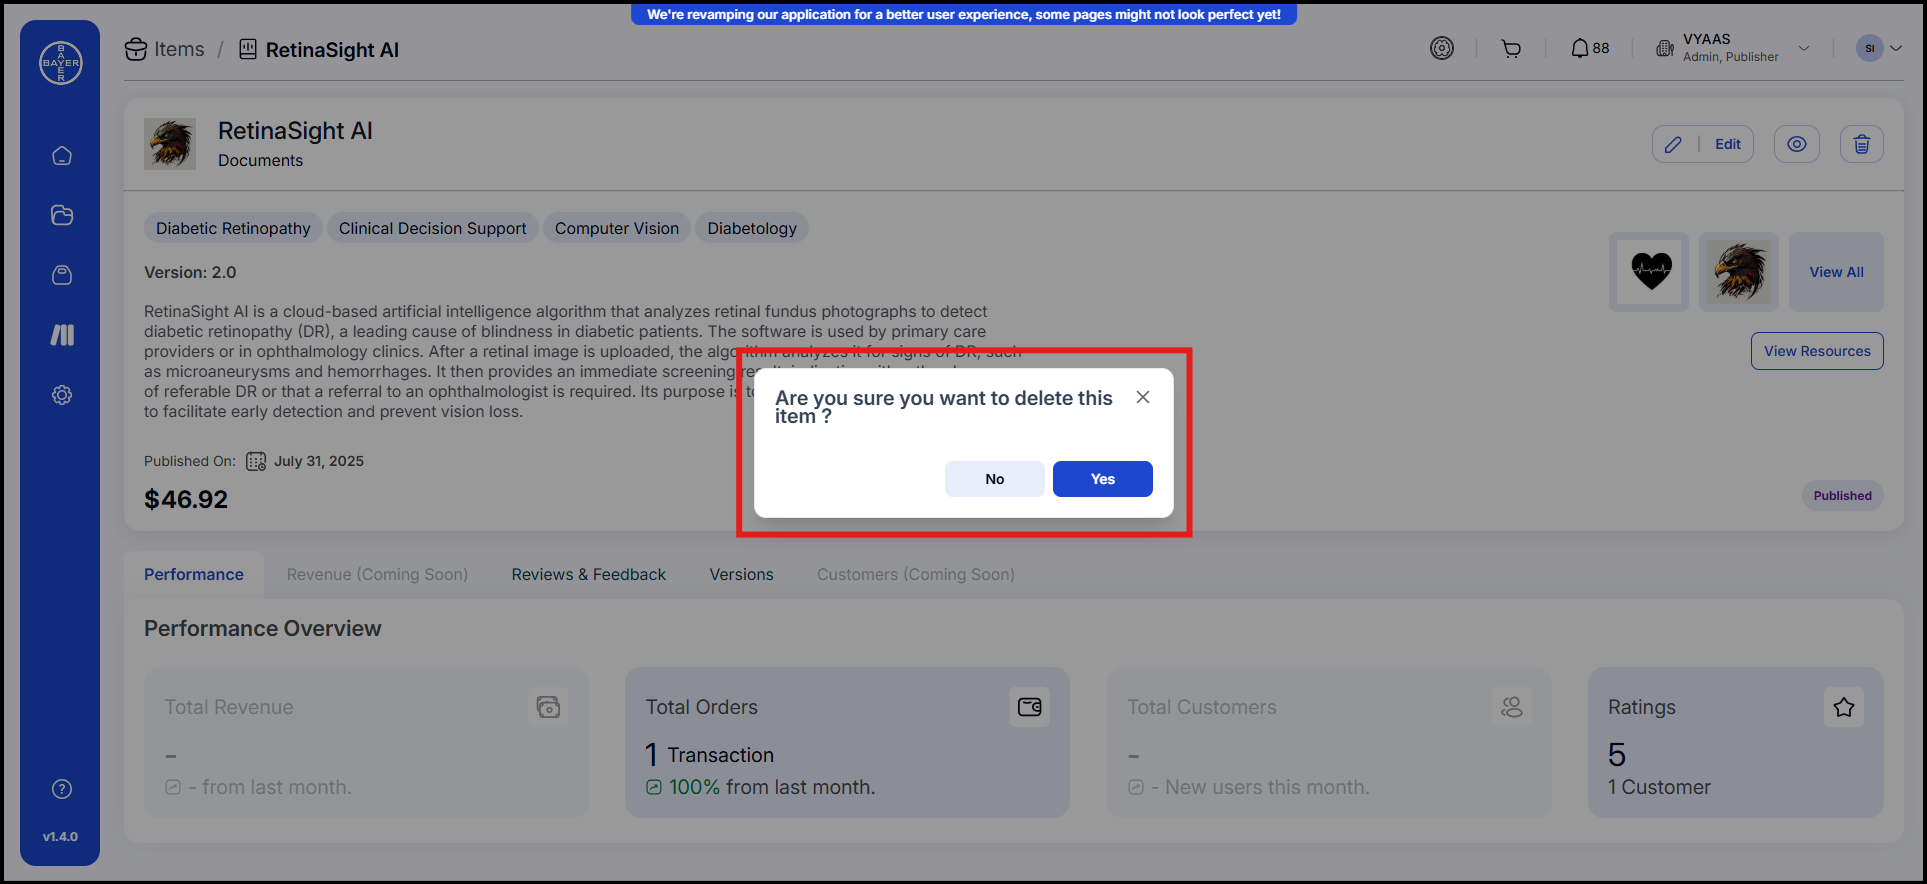Open the library books icon in sidebar

pyautogui.click(x=62, y=335)
